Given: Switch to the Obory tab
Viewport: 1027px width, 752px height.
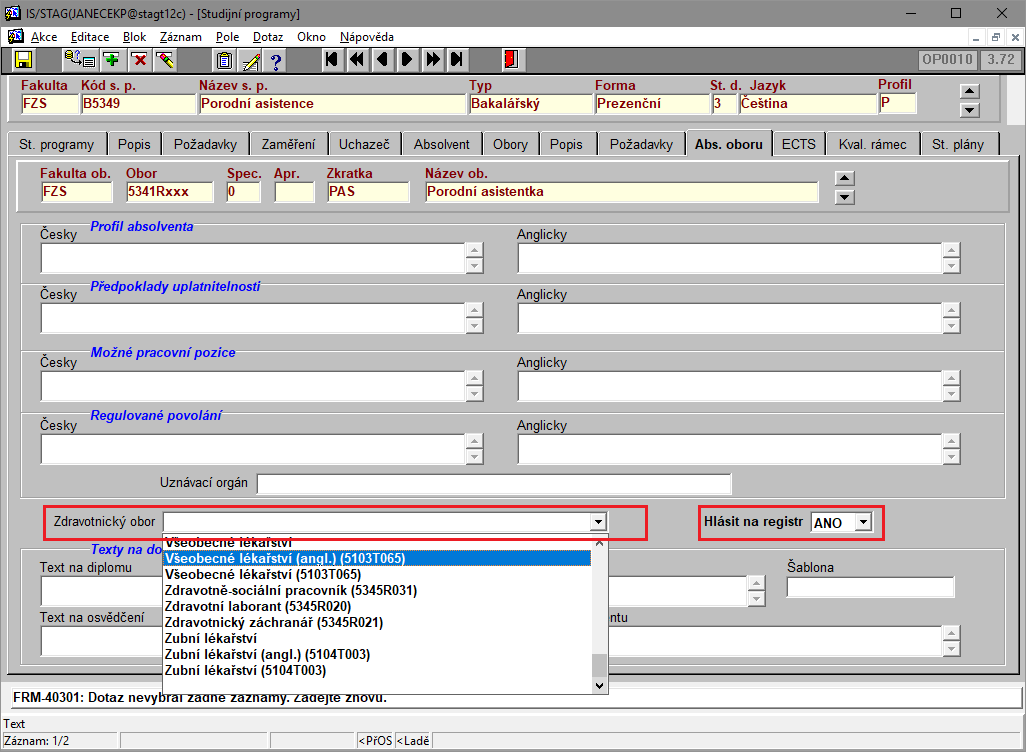Looking at the screenshot, I should tap(510, 144).
